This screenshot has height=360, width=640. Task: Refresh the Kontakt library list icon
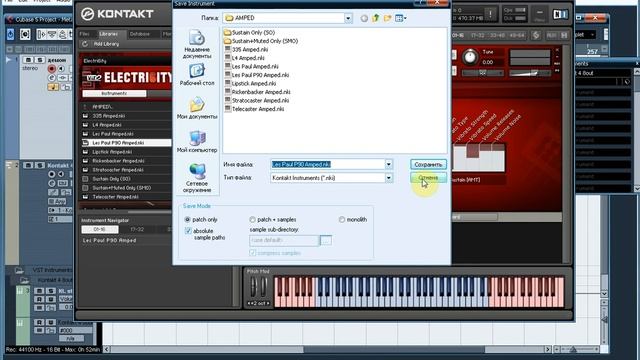coord(84,44)
